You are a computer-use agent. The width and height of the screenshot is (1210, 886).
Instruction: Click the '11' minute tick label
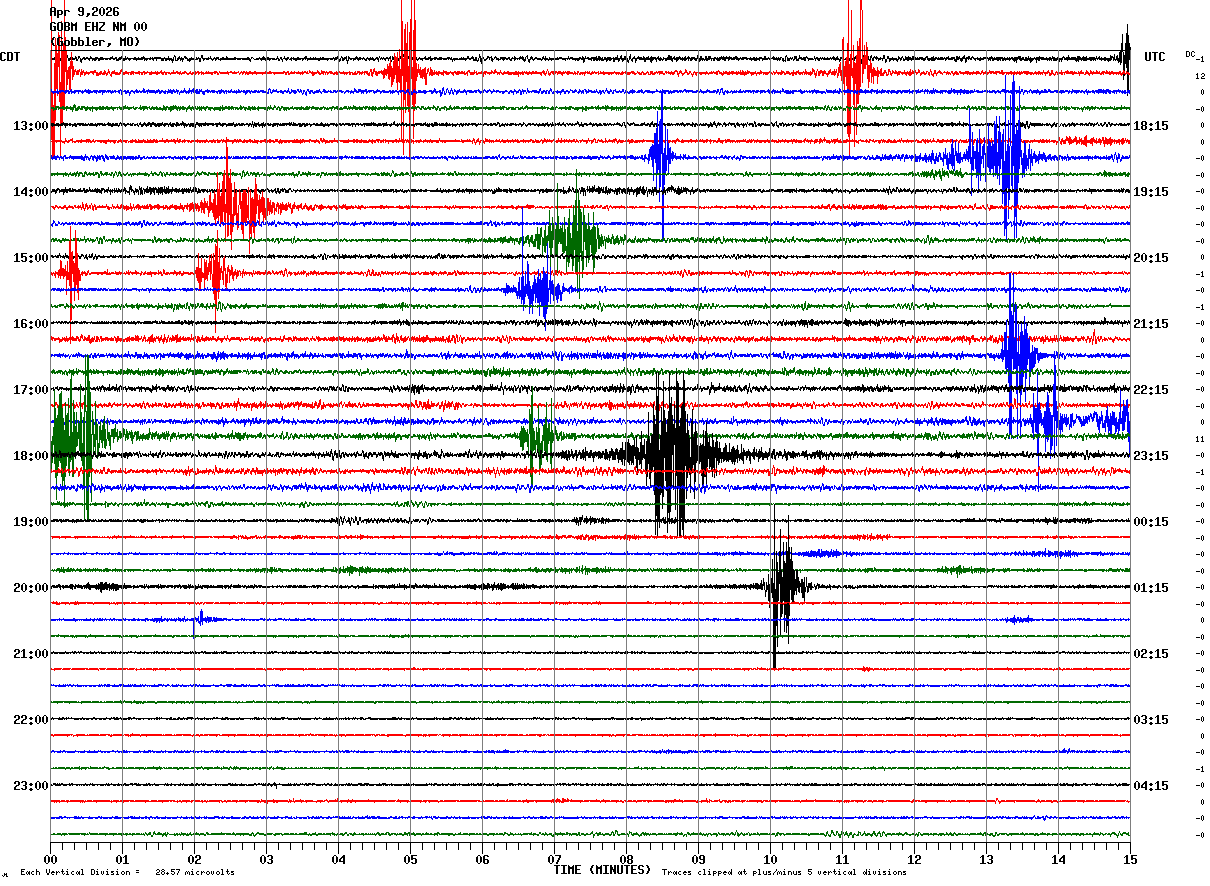click(842, 859)
